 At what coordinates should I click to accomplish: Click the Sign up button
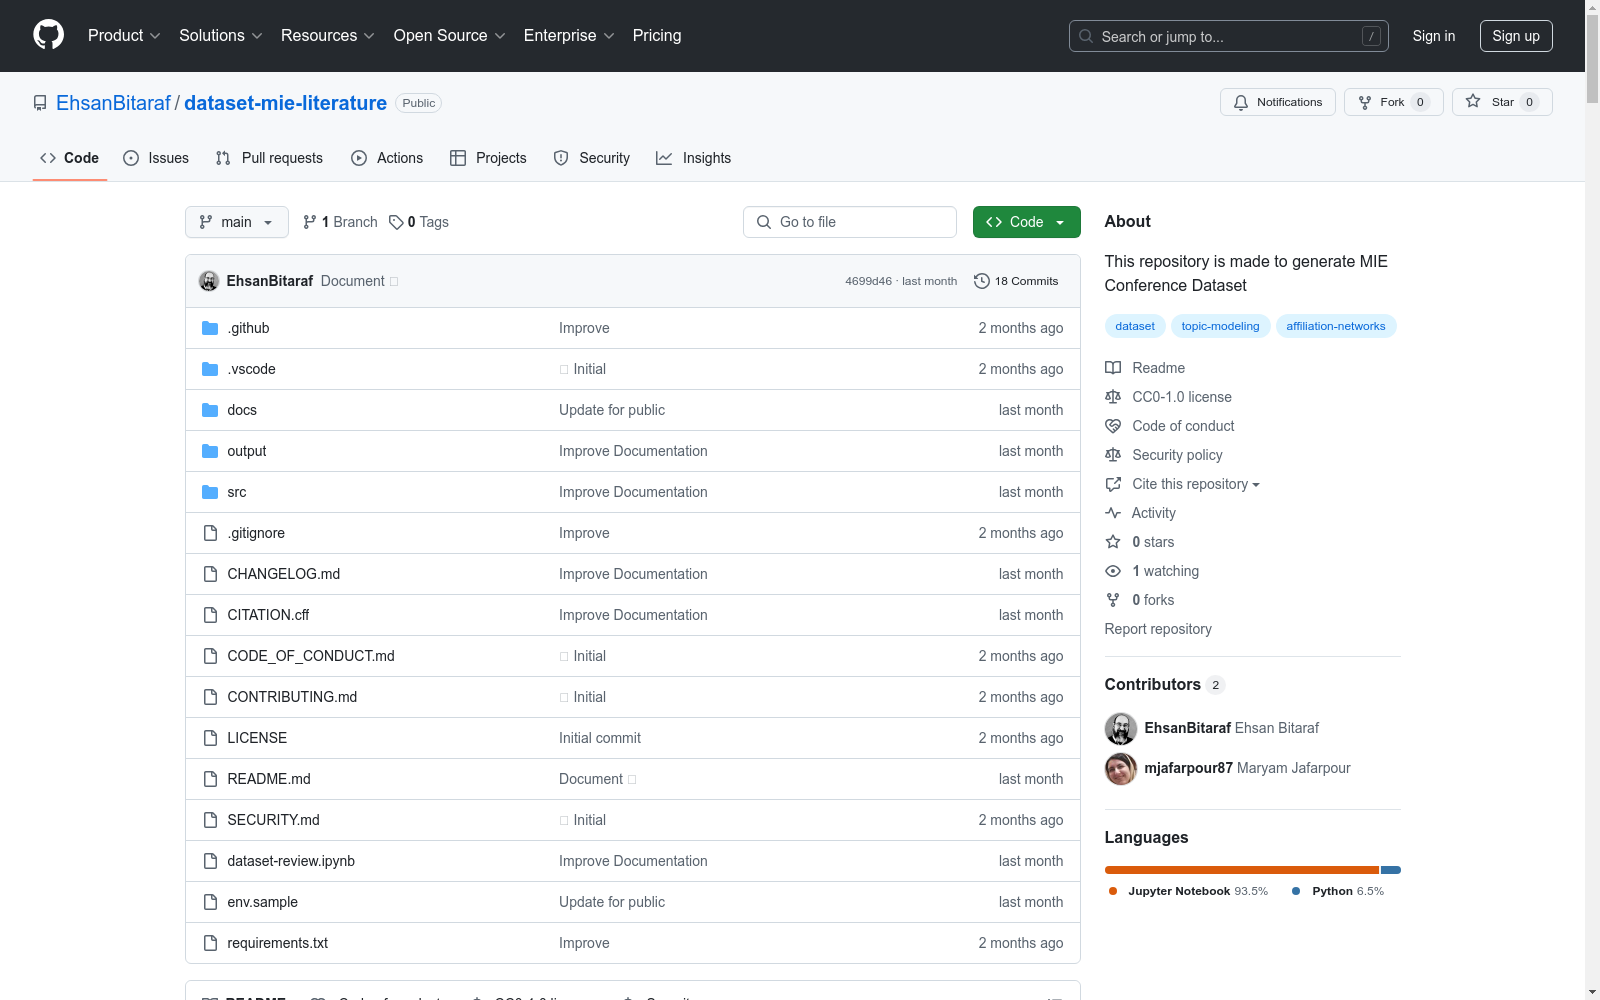pos(1516,36)
